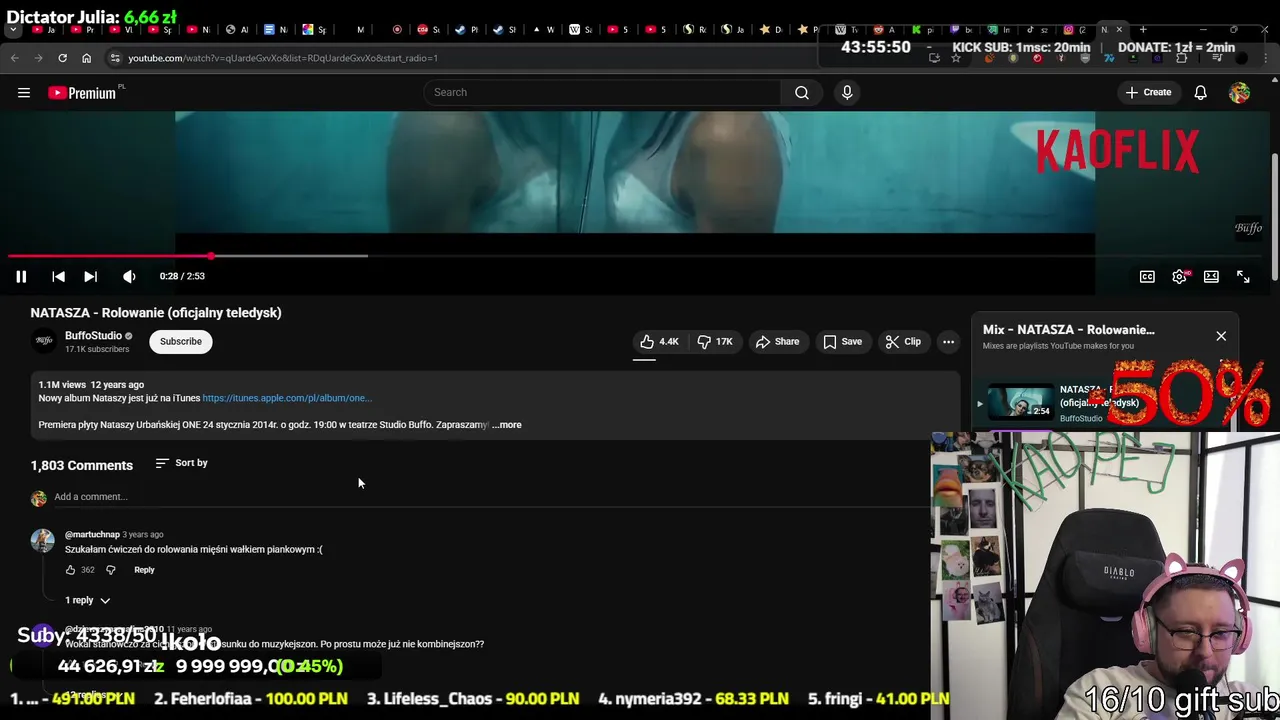1280x720 pixels.
Task: Reload the page
Action: [62, 58]
